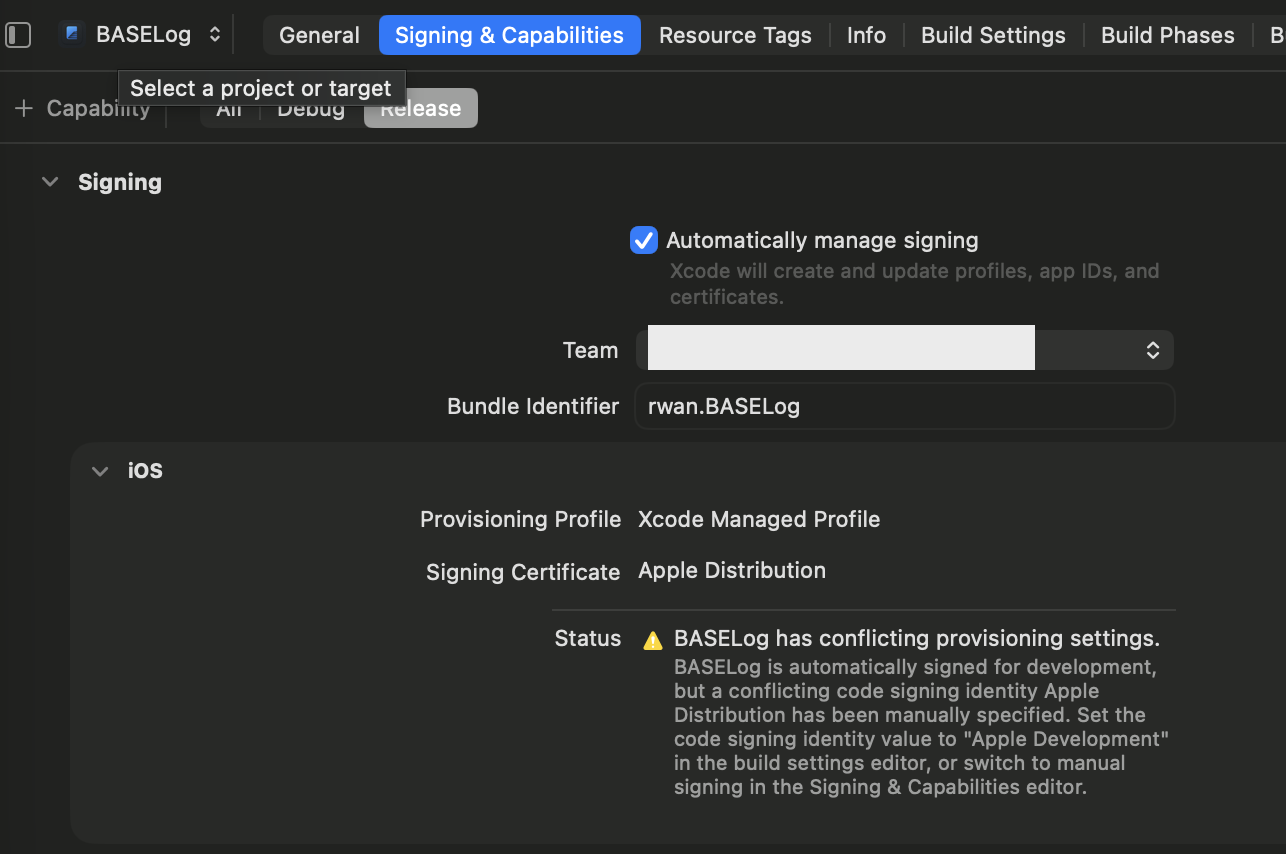The image size is (1286, 854).
Task: Select the All configuration filter
Action: point(229,110)
